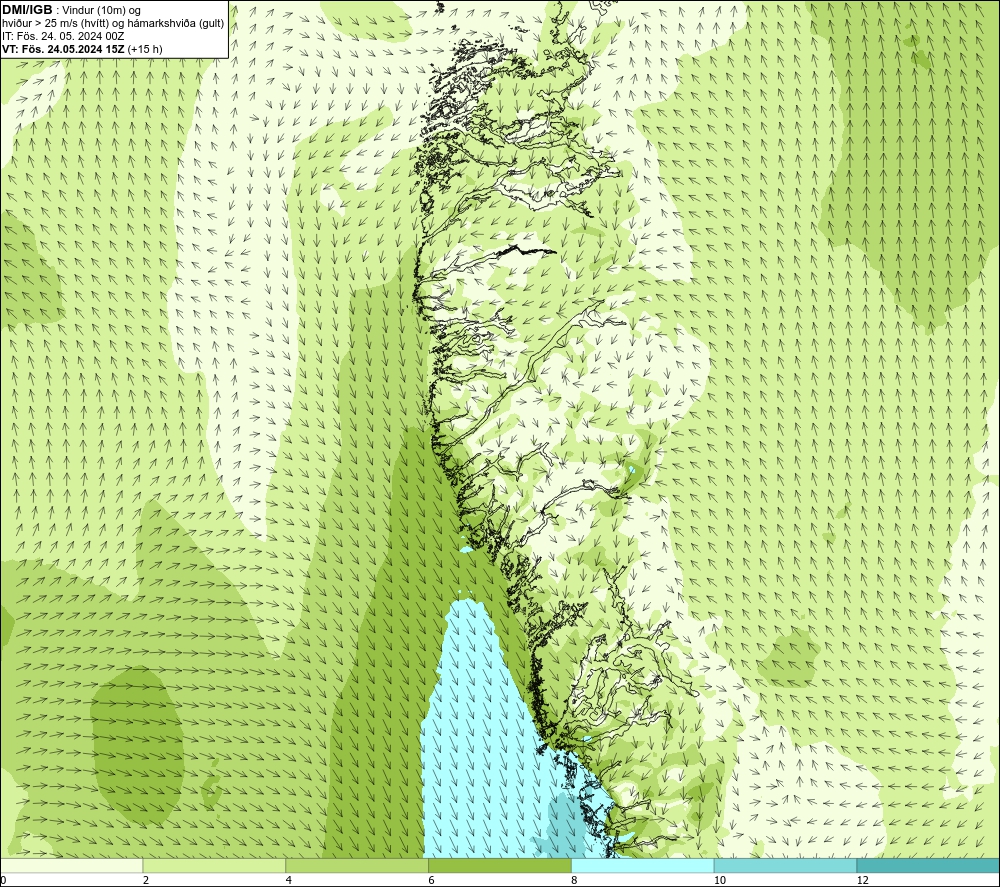
Task: Click the 6–8 m/s dark green legend band
Action: click(x=500, y=866)
